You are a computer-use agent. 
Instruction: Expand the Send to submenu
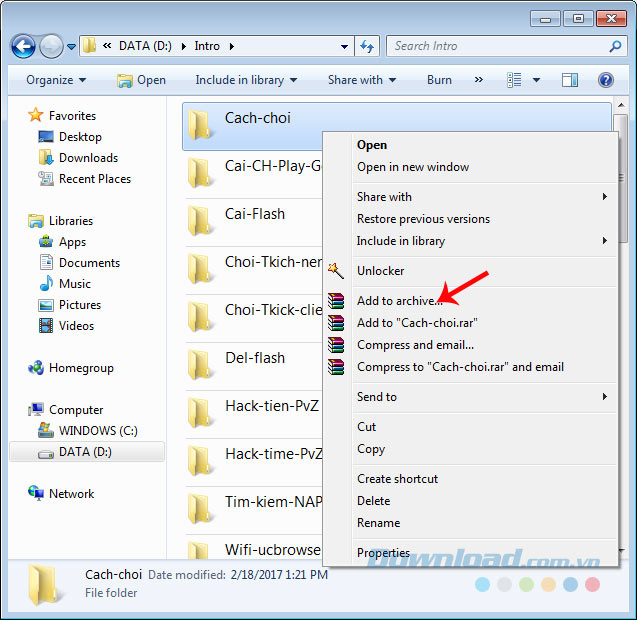(485, 397)
